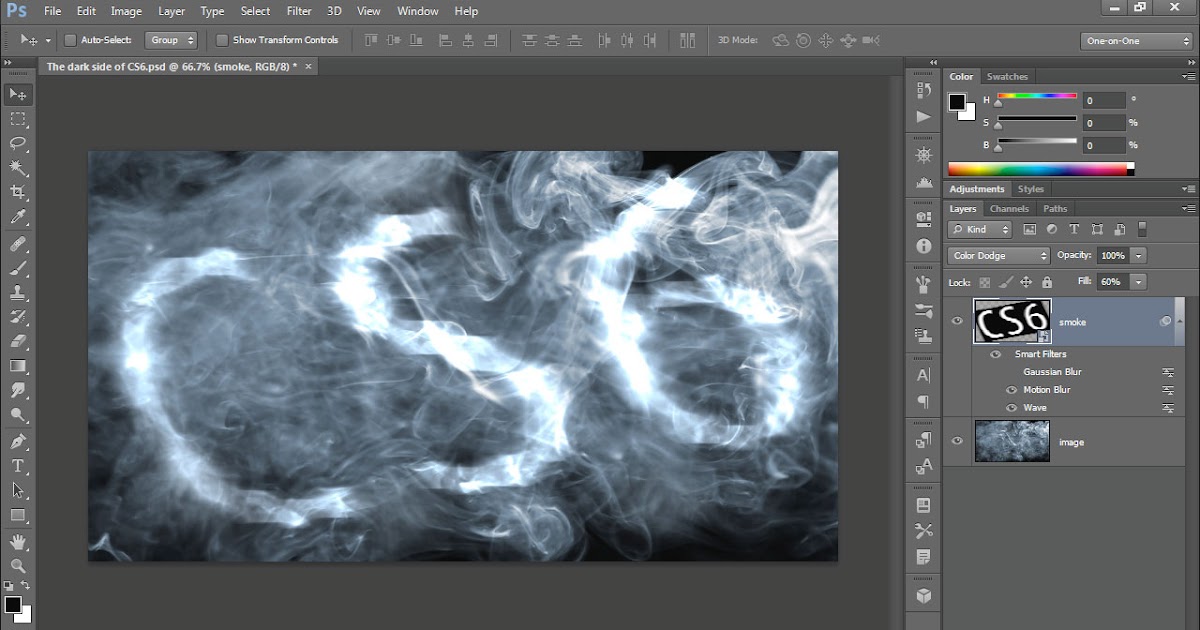The width and height of the screenshot is (1200, 630).
Task: Activate the Hand tool
Action: 18,541
